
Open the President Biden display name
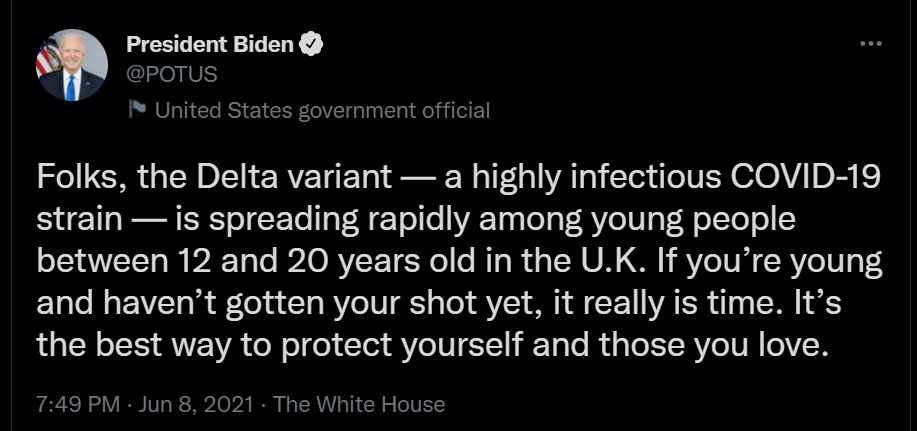[x=210, y=44]
